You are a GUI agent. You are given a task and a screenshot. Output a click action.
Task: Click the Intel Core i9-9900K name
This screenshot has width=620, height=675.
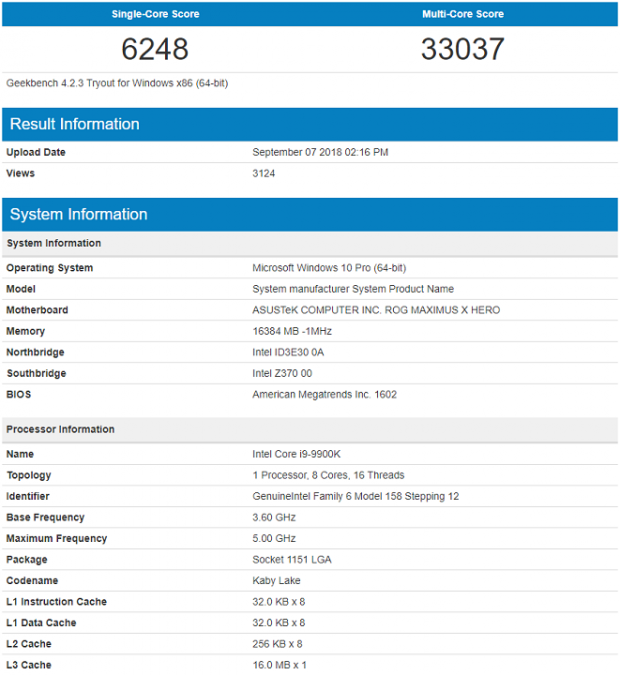(x=297, y=454)
